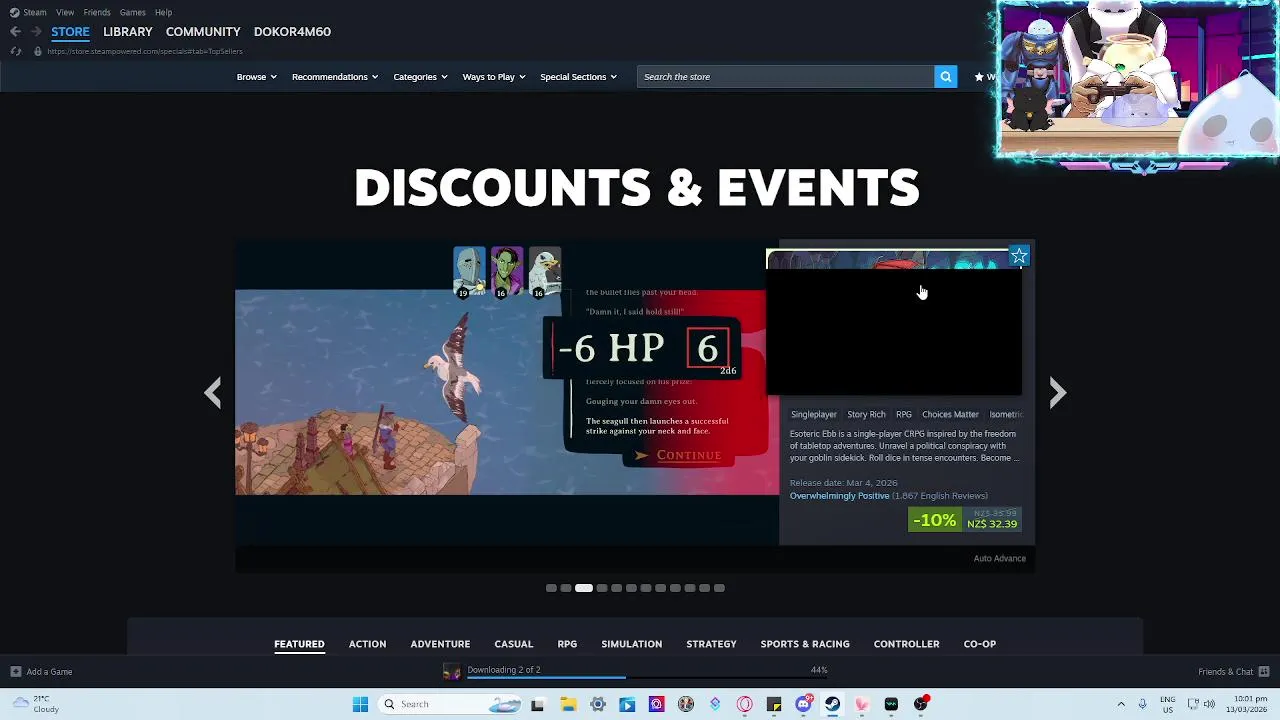Click the Steam logo in menu bar
Screen dimensions: 1280x720
coord(14,12)
